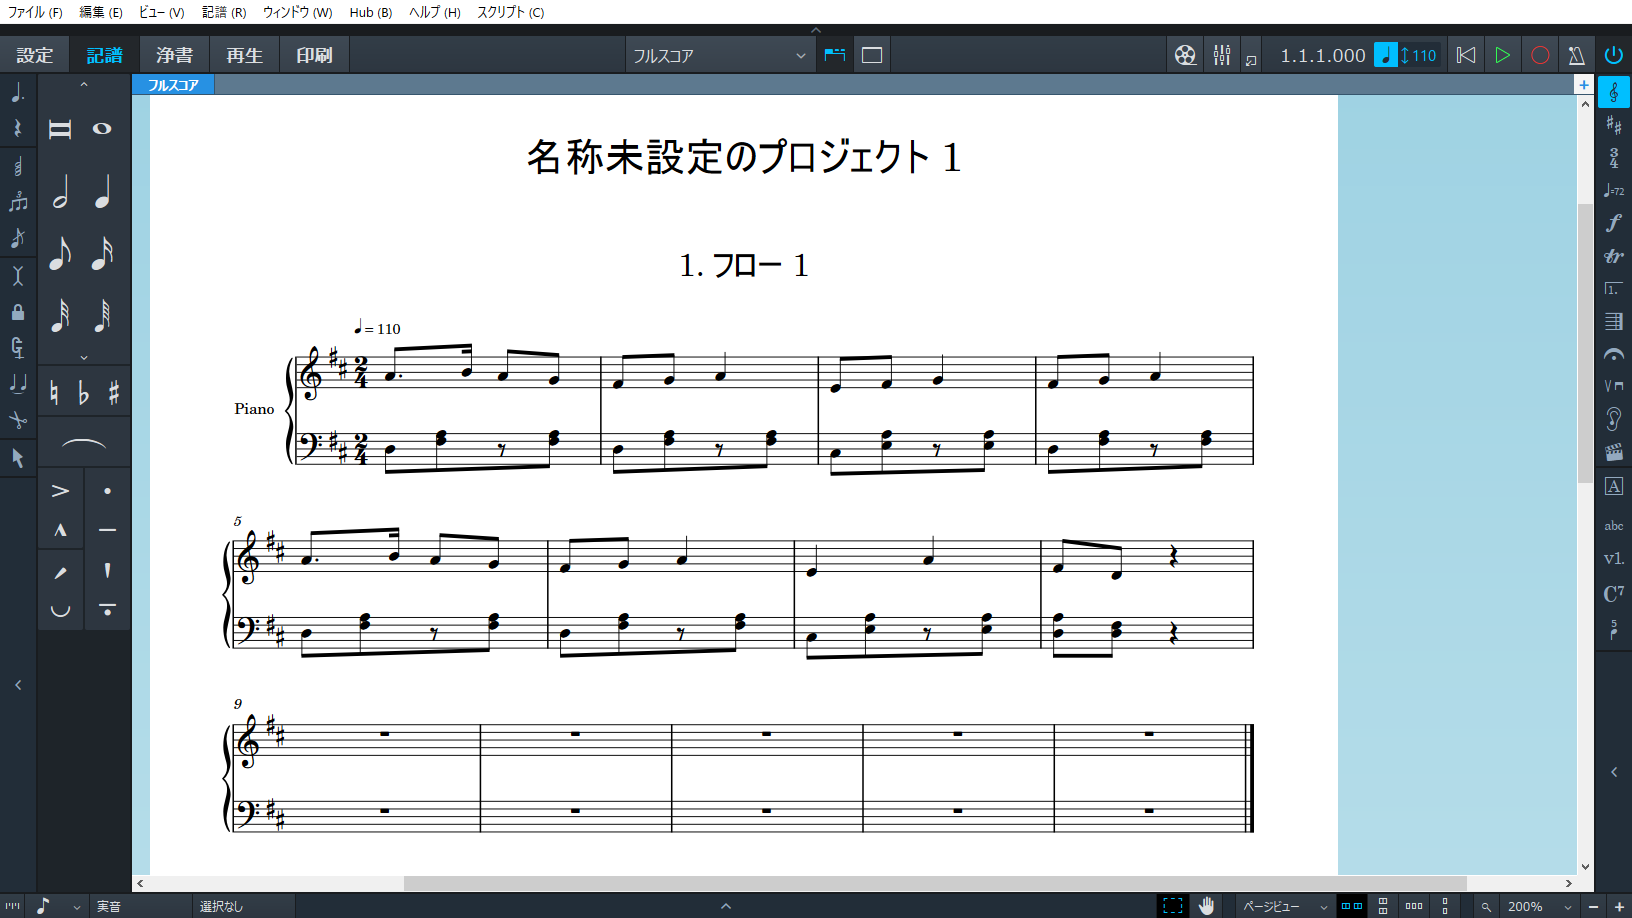Open the Tempo panel
Screen dimensions: 1632x918
click(1613, 190)
